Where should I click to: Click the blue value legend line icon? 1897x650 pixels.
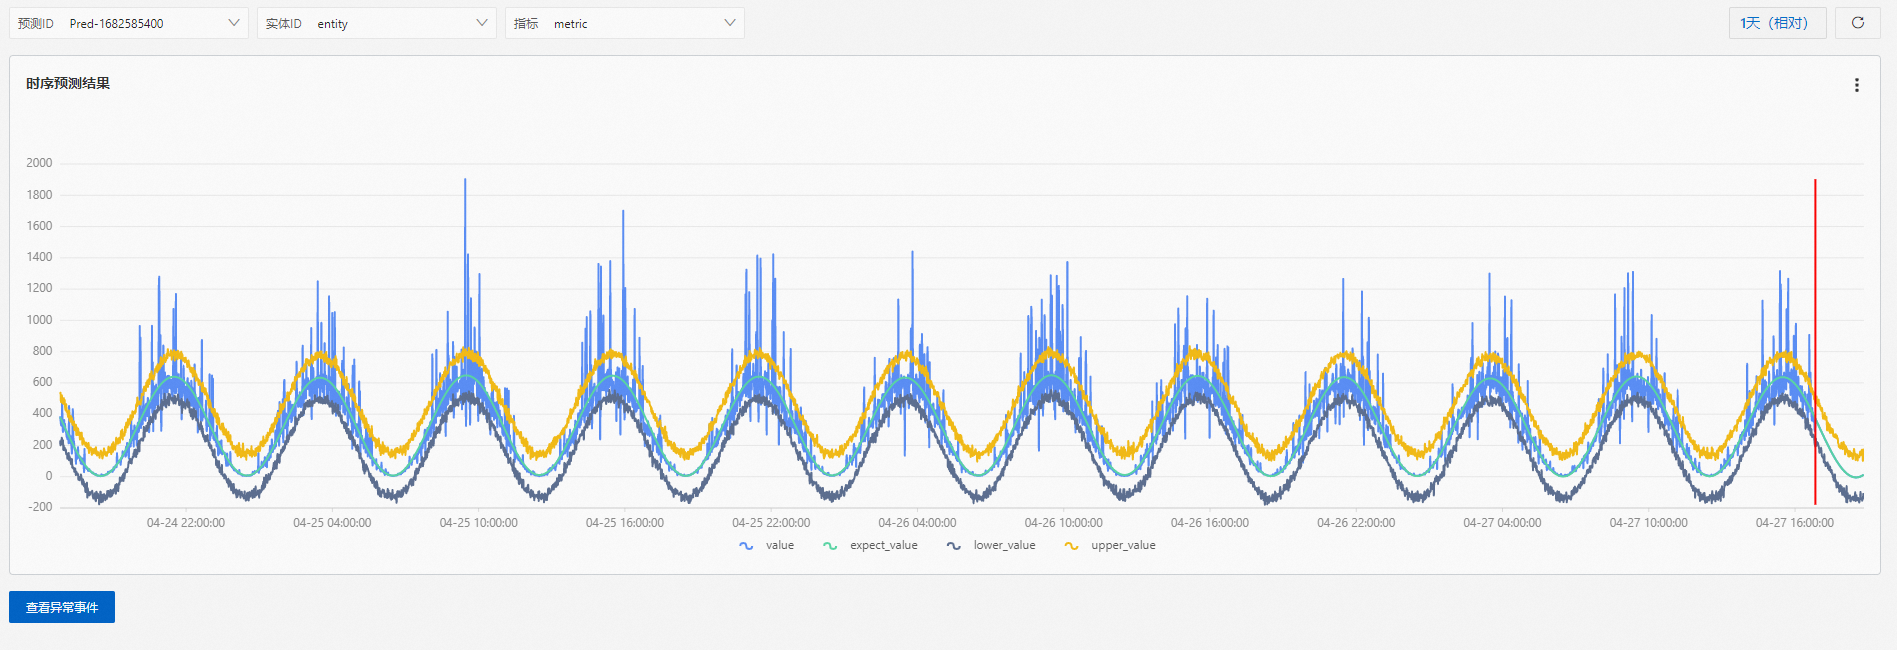pyautogui.click(x=746, y=546)
